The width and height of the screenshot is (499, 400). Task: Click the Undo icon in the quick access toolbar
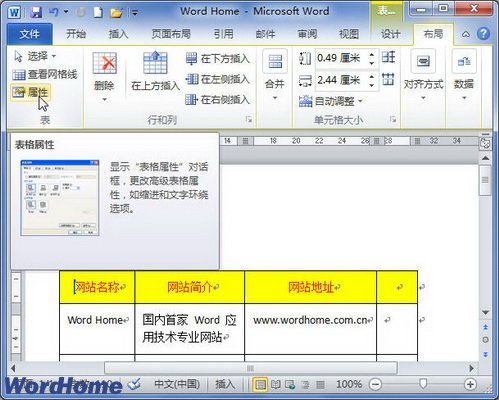pos(54,12)
